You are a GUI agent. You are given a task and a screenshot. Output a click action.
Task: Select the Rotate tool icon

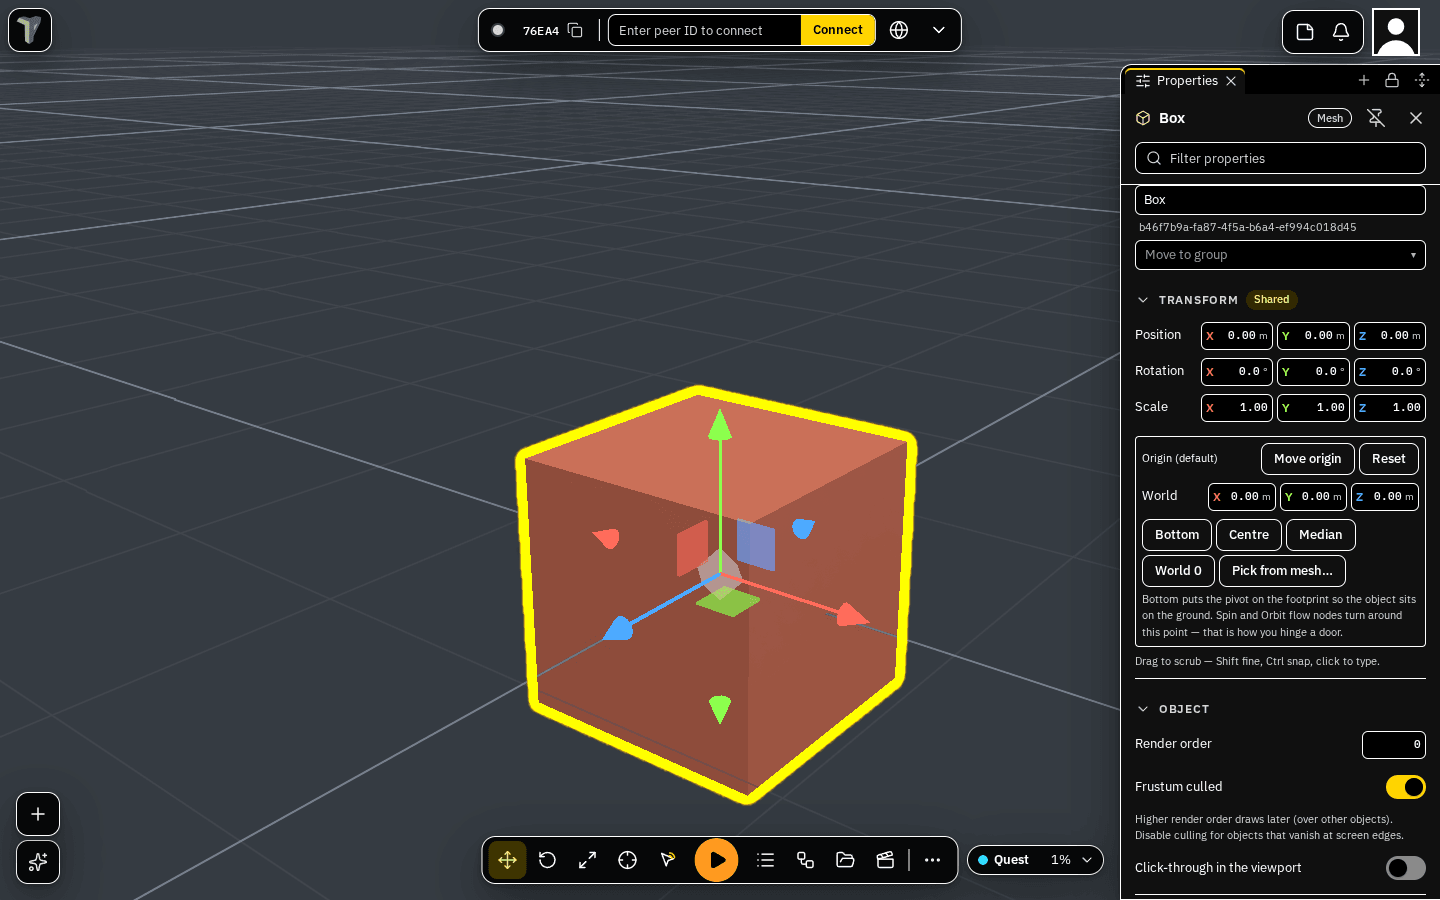pos(547,860)
